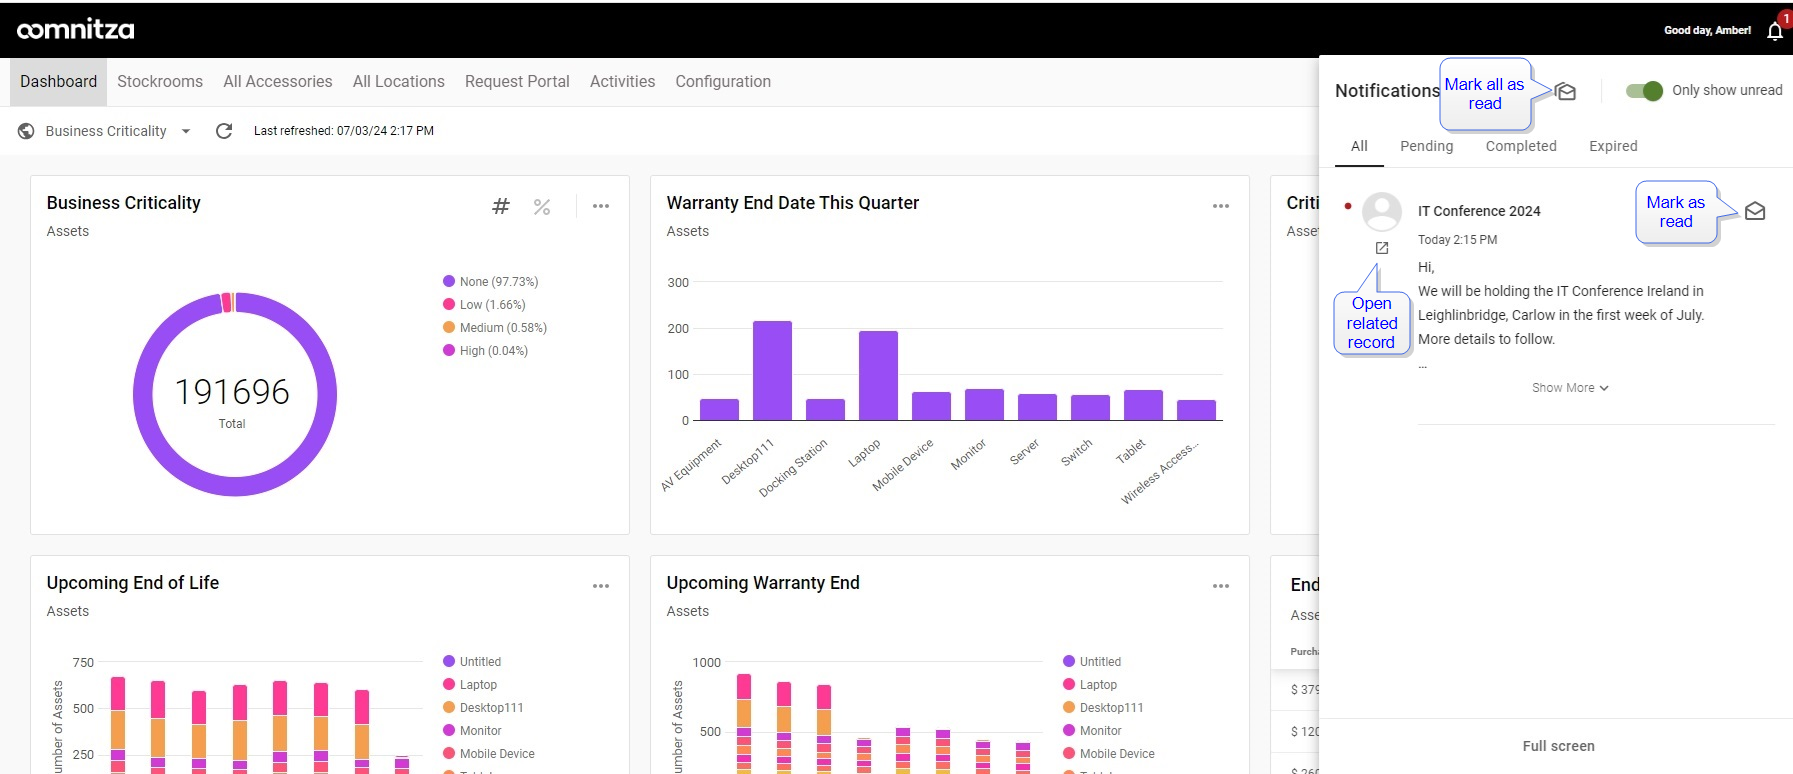Go to the Dashboard tab
The height and width of the screenshot is (774, 1793).
click(x=59, y=82)
